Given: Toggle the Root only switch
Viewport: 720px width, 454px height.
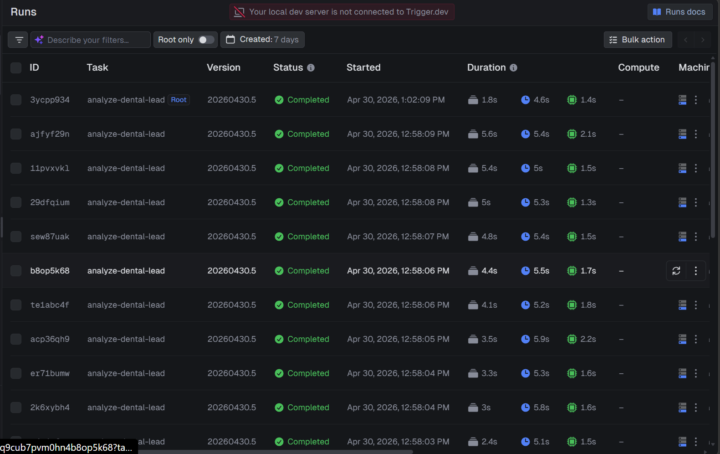Looking at the screenshot, I should (206, 40).
